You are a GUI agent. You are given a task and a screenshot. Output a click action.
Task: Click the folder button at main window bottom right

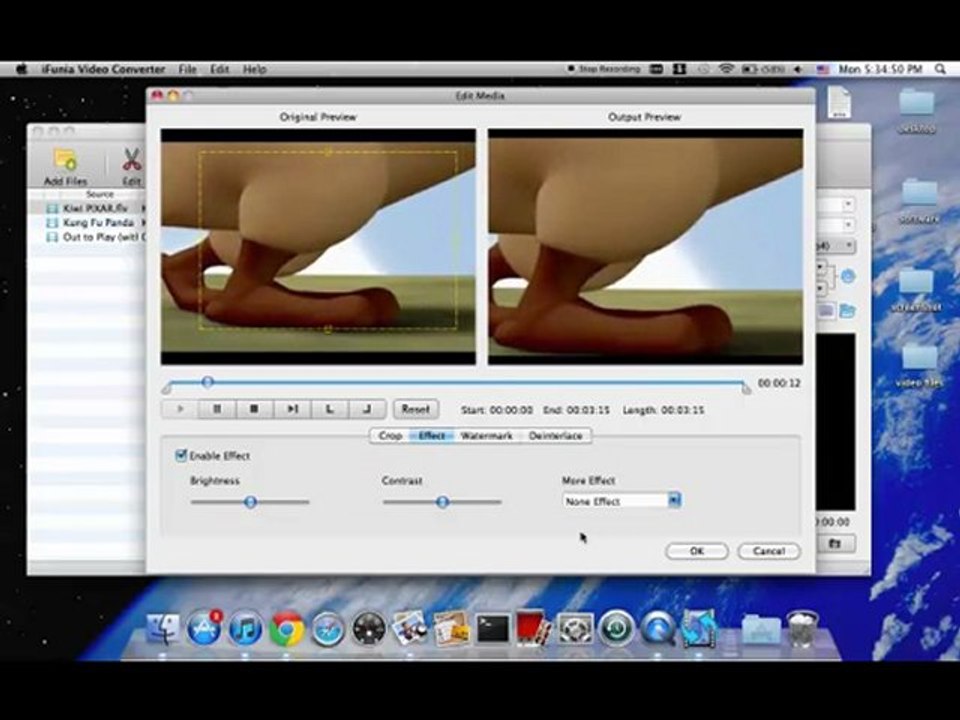click(x=835, y=543)
